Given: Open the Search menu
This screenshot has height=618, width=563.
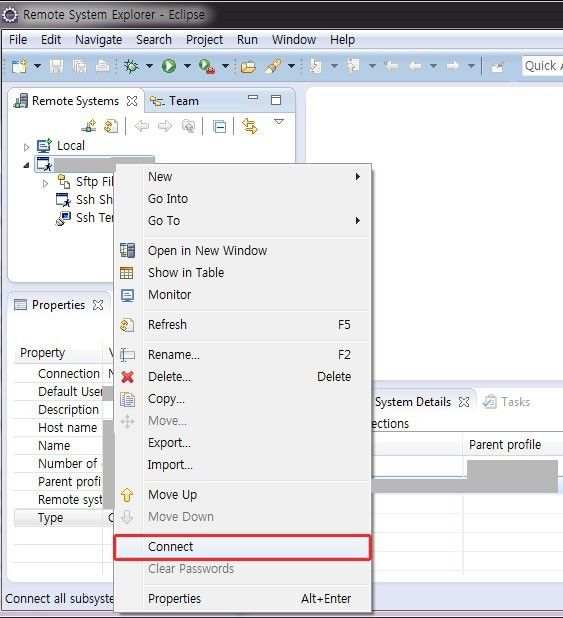Looking at the screenshot, I should [154, 39].
